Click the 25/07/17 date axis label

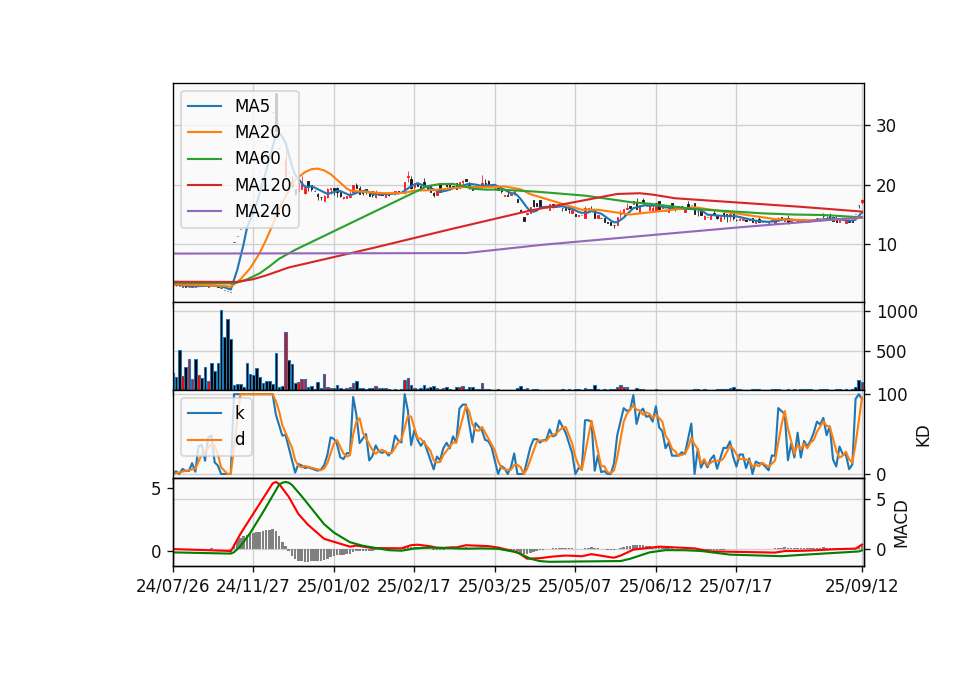pos(736,586)
